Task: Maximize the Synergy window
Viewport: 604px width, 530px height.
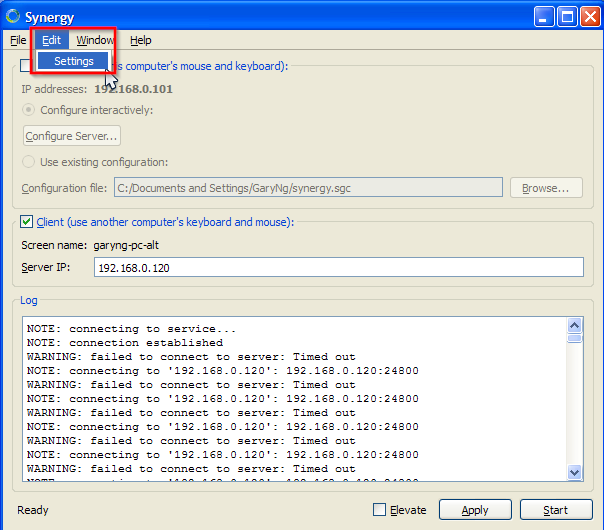Action: click(x=567, y=17)
